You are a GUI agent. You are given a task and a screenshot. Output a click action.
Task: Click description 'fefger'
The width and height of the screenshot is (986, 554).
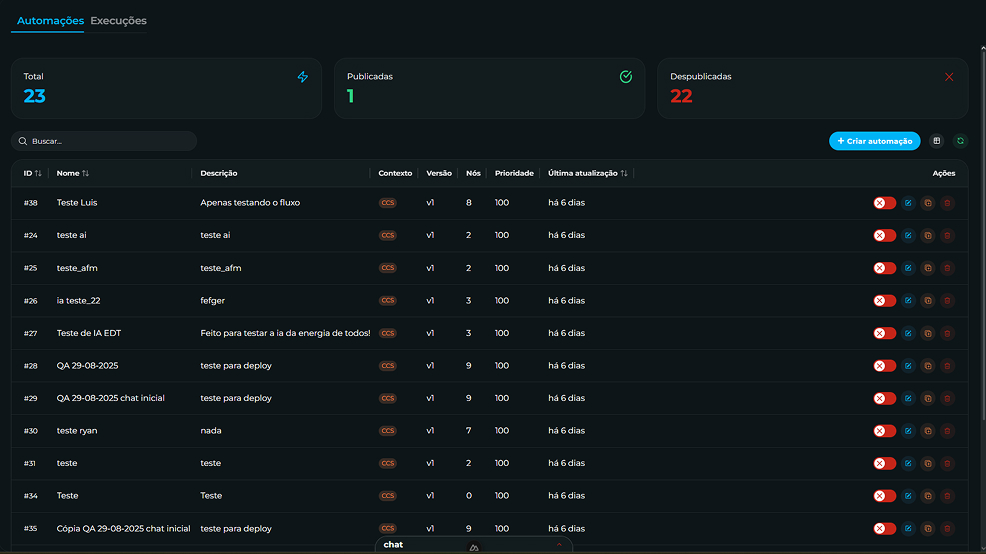(x=213, y=301)
